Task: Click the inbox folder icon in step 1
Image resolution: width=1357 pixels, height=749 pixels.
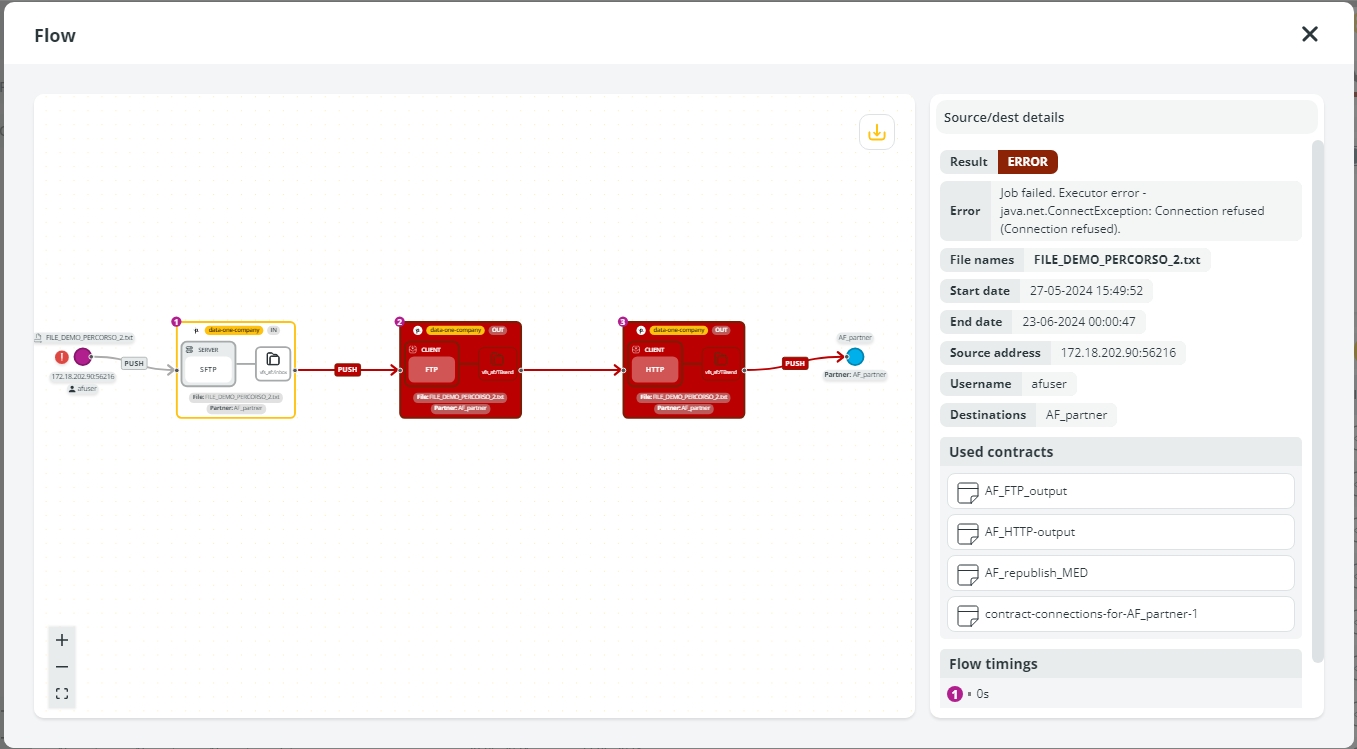Action: coord(273,360)
